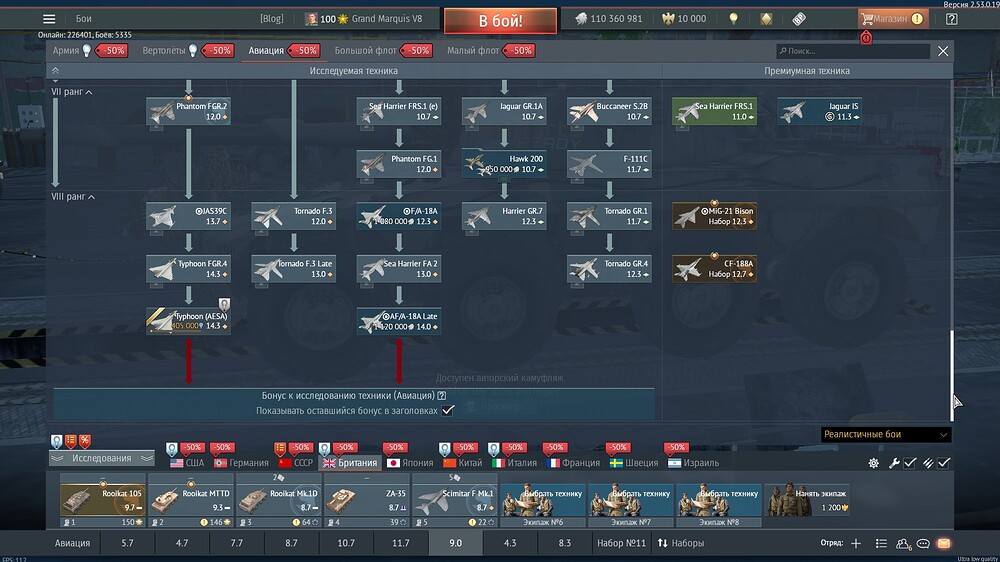Toggle the first checkmark beside the wrench

[909, 463]
